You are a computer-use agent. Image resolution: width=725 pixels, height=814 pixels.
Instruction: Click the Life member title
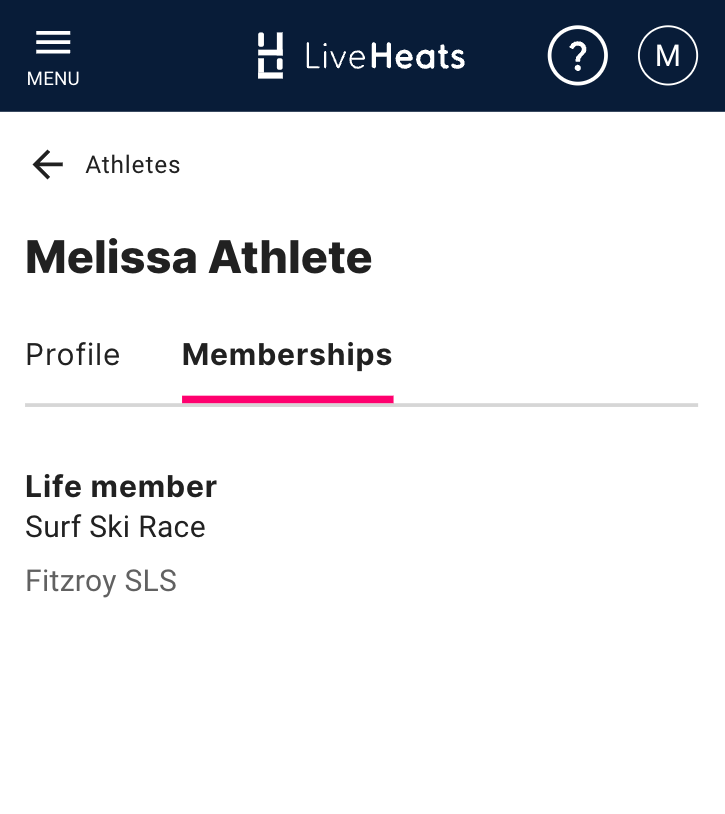[121, 487]
